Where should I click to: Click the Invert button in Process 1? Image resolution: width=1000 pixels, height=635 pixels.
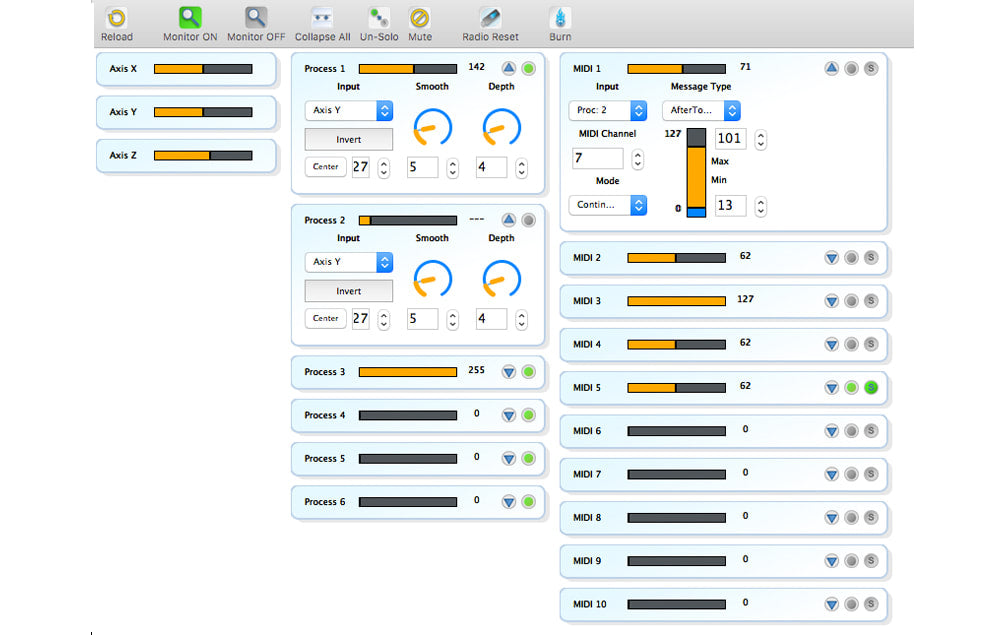348,140
